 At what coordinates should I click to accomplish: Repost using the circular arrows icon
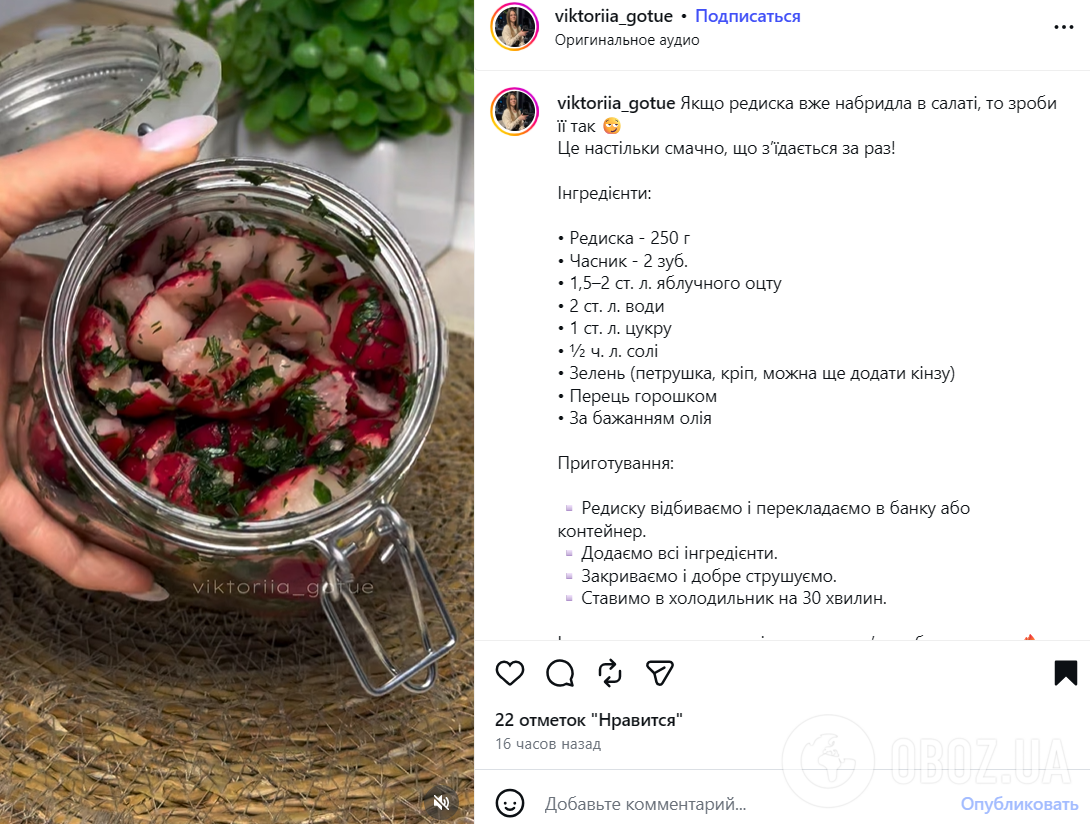point(610,672)
